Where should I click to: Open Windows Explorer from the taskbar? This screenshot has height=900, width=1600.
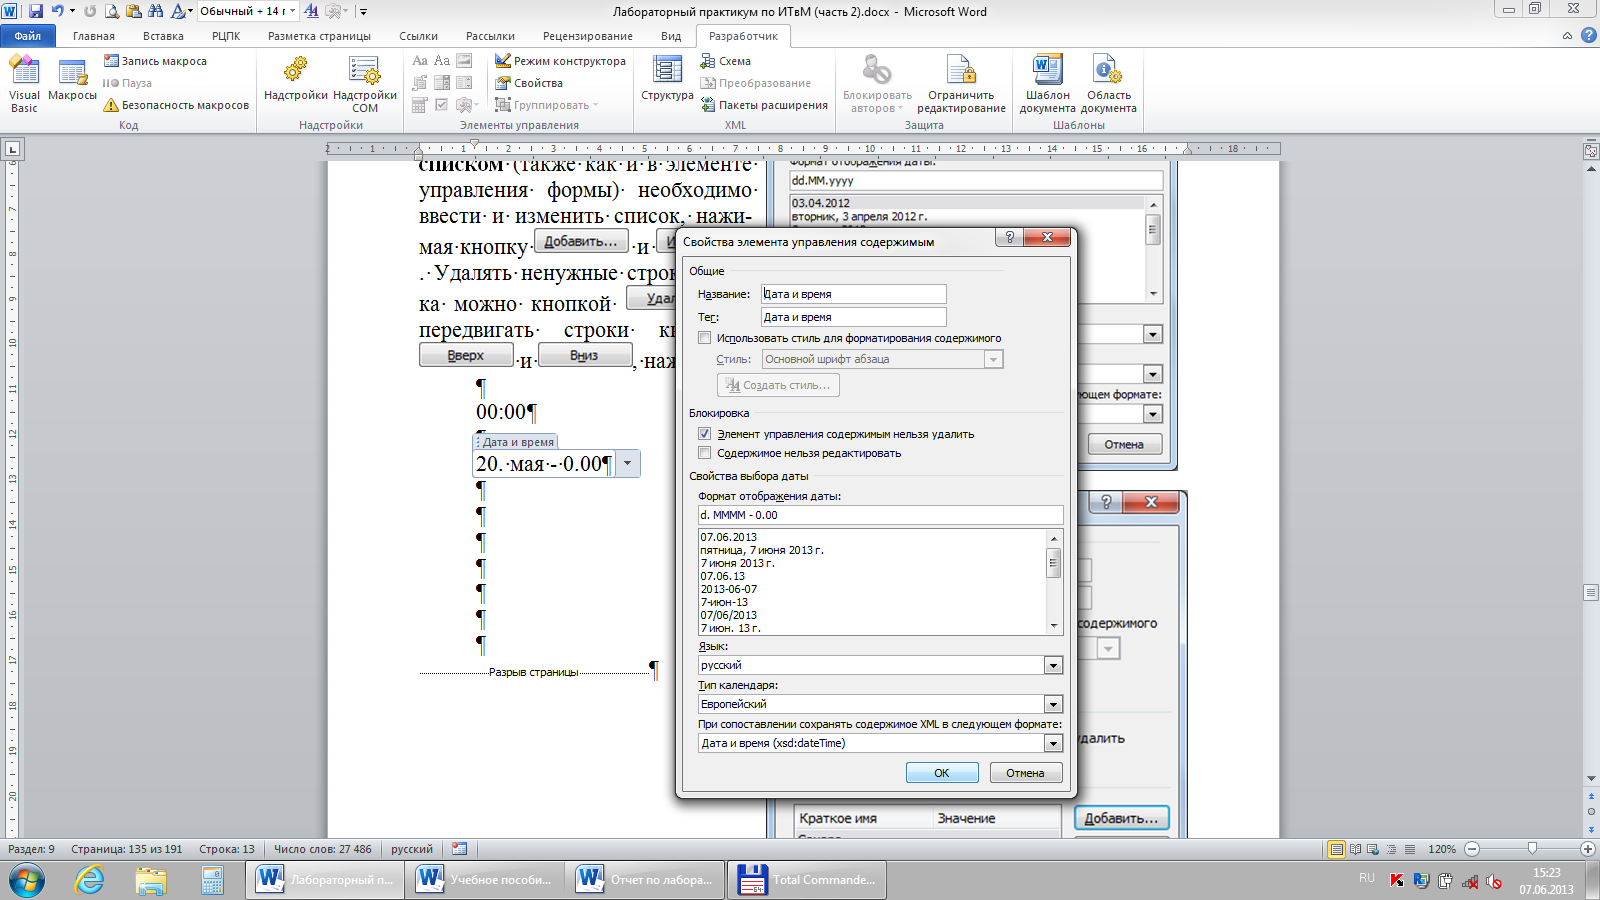[150, 880]
